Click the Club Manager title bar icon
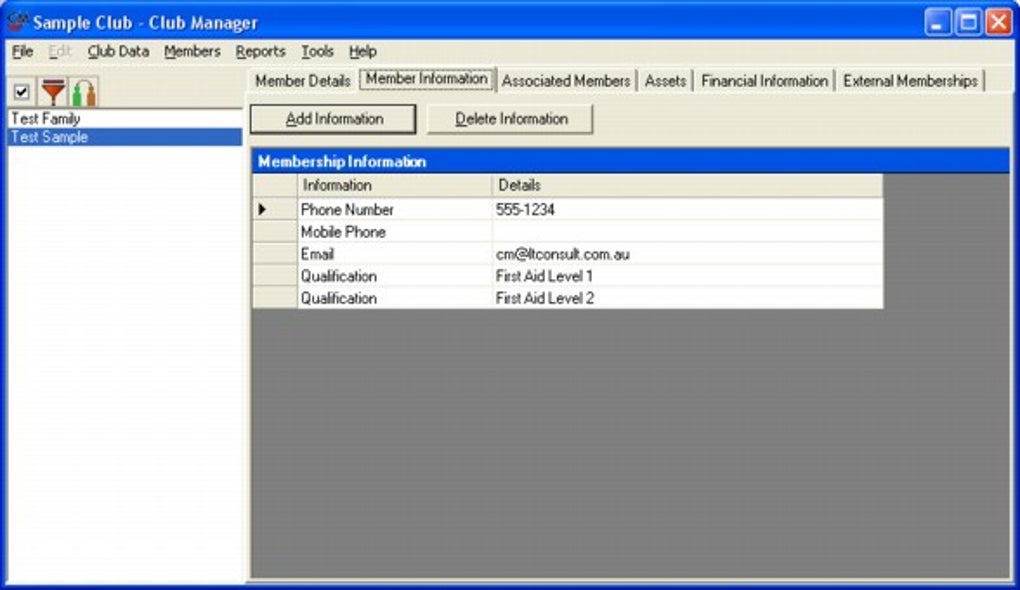Viewport: 1020px width, 590px height. (16, 22)
